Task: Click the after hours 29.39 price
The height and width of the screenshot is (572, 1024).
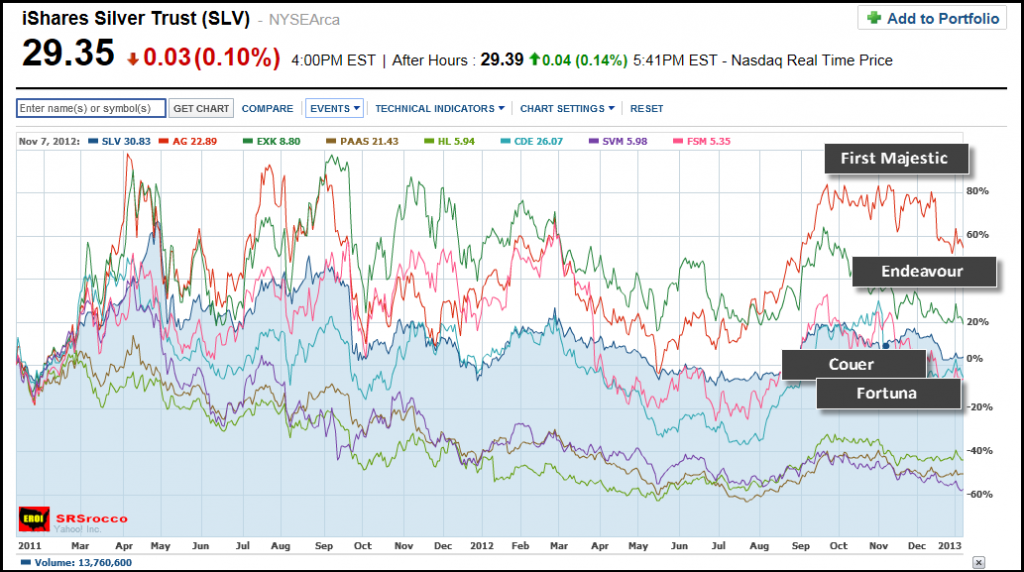Action: [502, 60]
